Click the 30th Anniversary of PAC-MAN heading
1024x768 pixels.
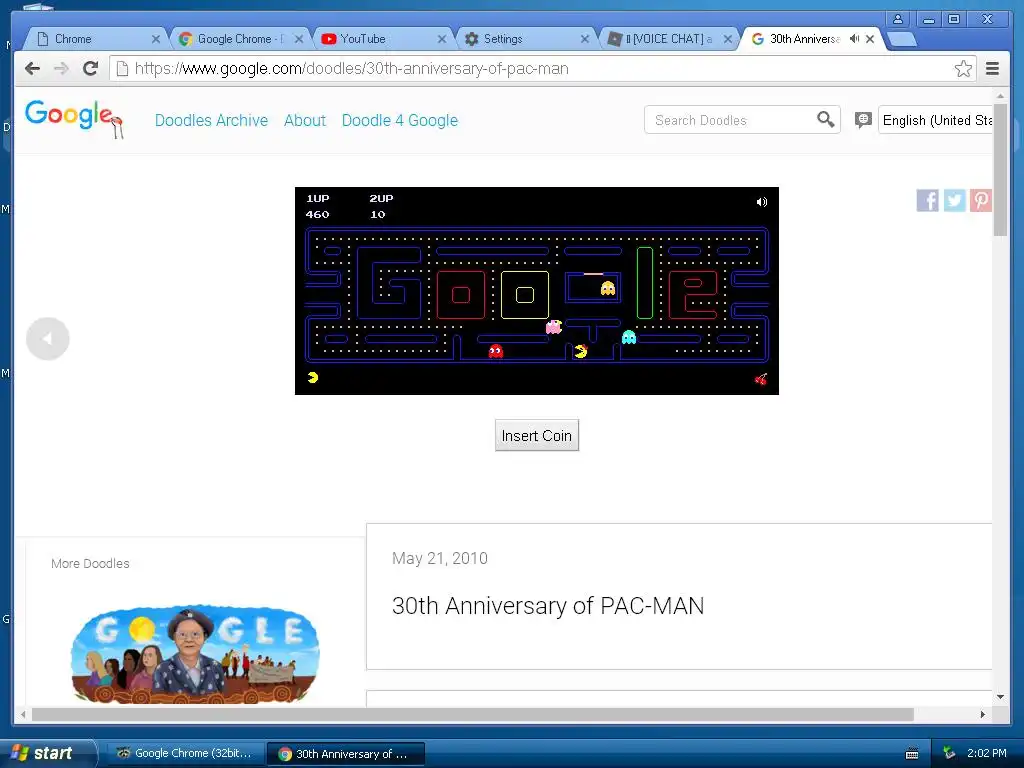click(x=548, y=606)
